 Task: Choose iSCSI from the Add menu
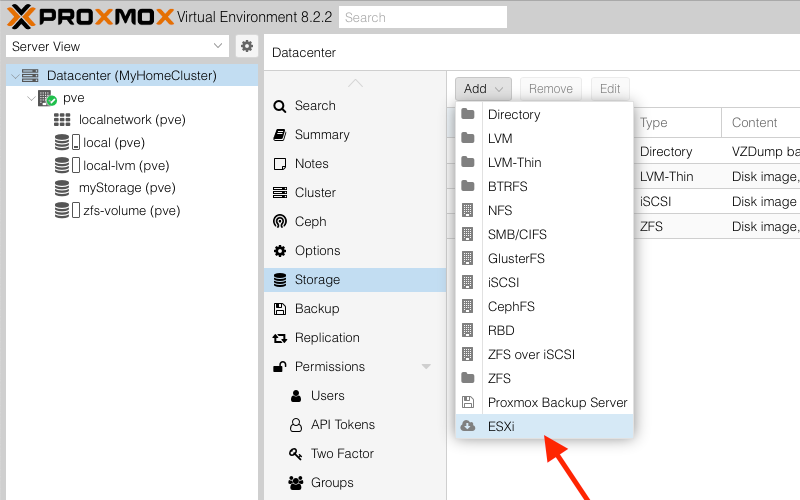point(544,282)
